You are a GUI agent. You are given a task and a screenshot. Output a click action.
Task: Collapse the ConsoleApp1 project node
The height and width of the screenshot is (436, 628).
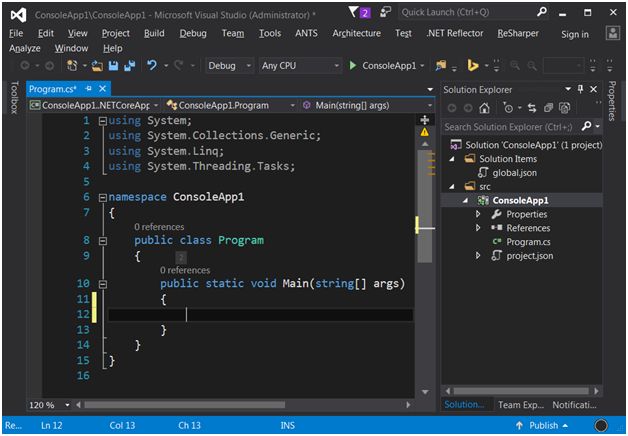465,201
